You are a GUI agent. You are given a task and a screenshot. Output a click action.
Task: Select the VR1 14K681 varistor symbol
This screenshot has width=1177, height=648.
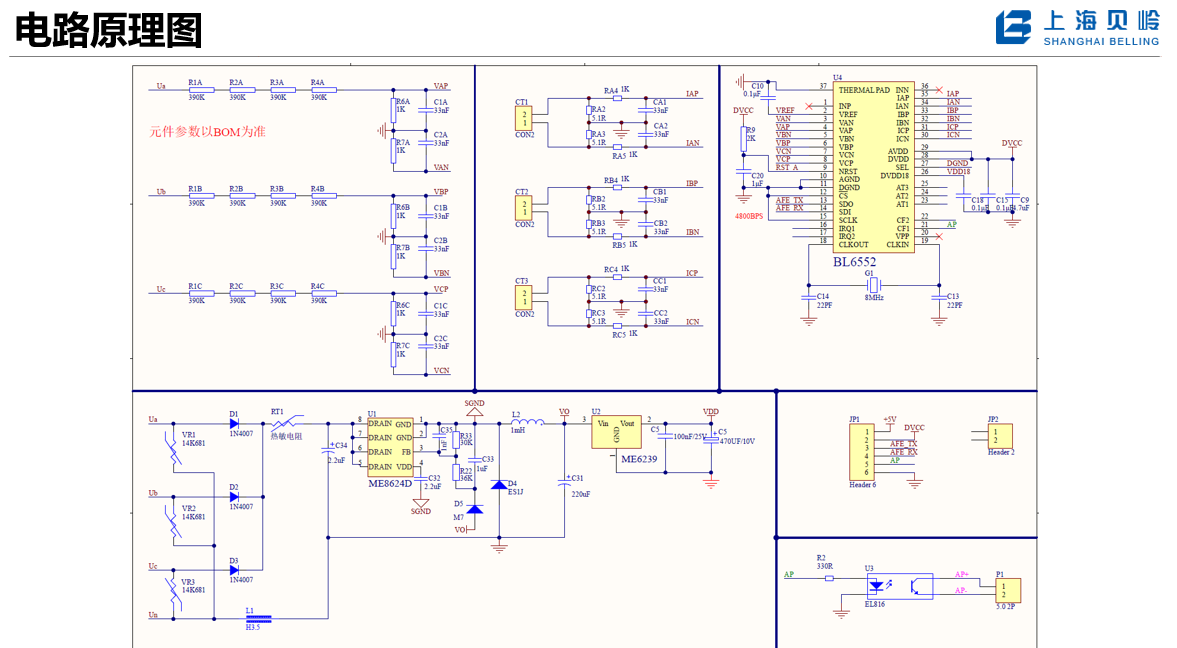[174, 449]
